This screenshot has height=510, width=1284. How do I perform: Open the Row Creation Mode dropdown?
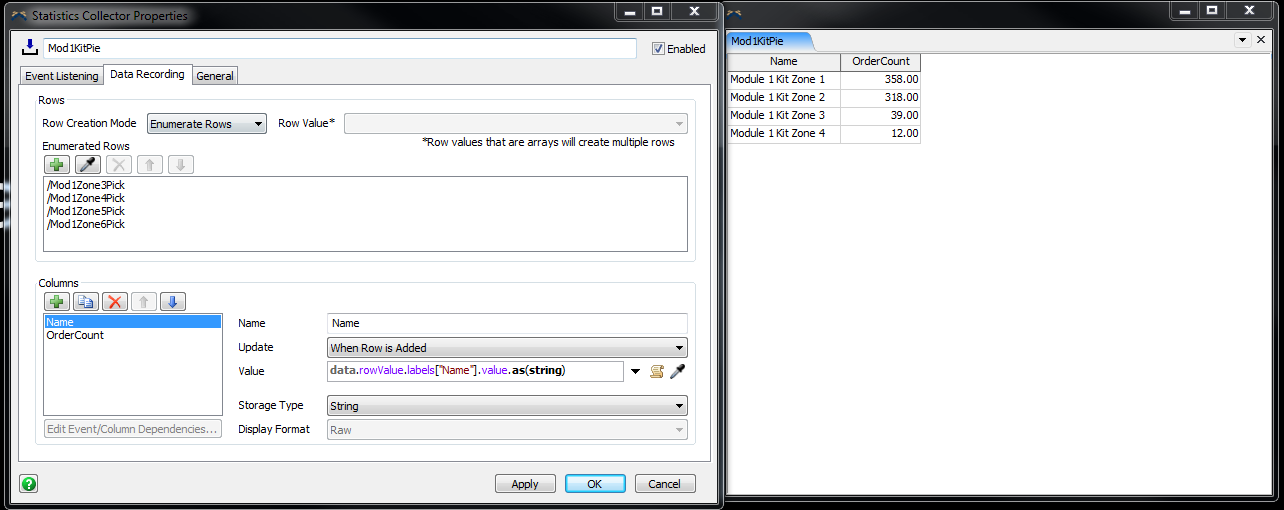coord(207,124)
